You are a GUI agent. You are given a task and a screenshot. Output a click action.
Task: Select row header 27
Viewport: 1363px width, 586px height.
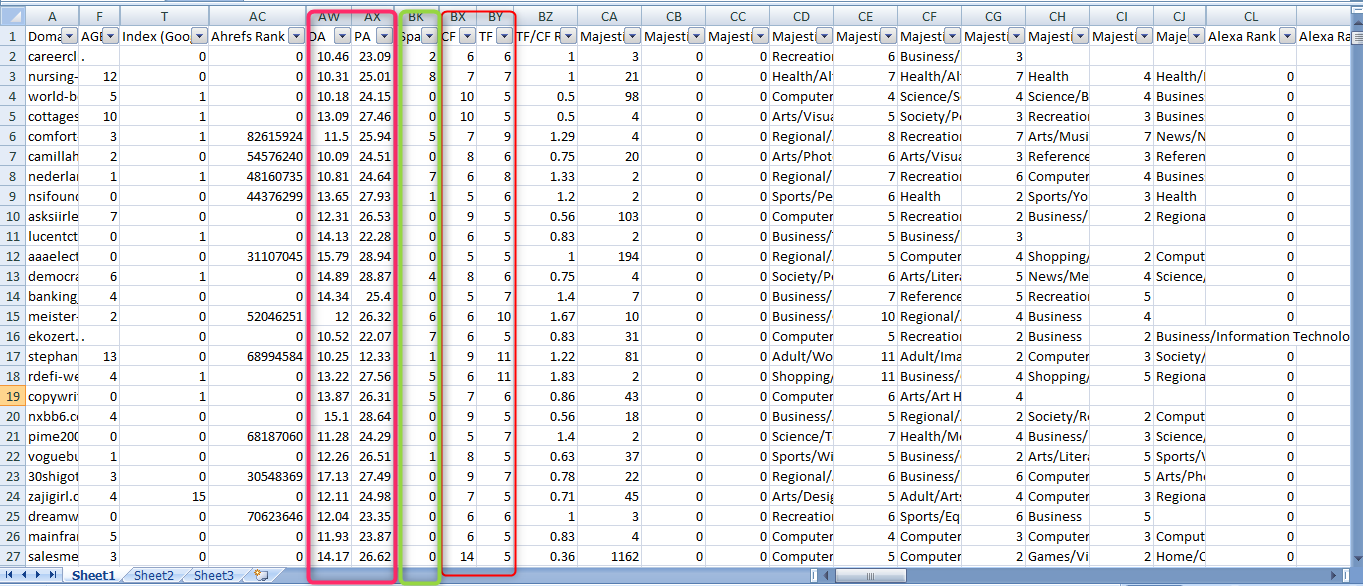[x=12, y=556]
